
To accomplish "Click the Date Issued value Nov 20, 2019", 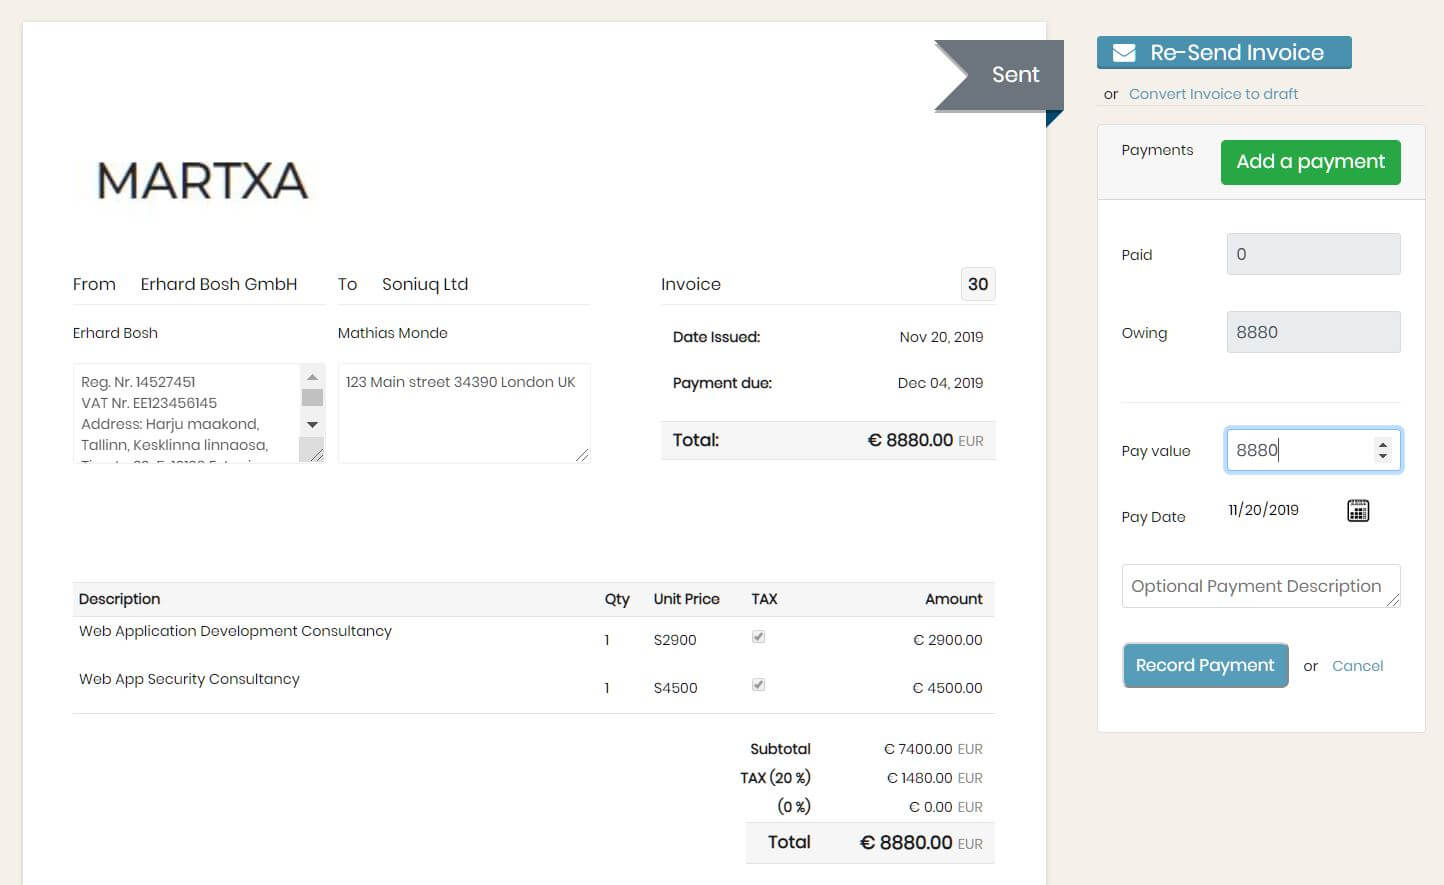I will click(x=941, y=337).
